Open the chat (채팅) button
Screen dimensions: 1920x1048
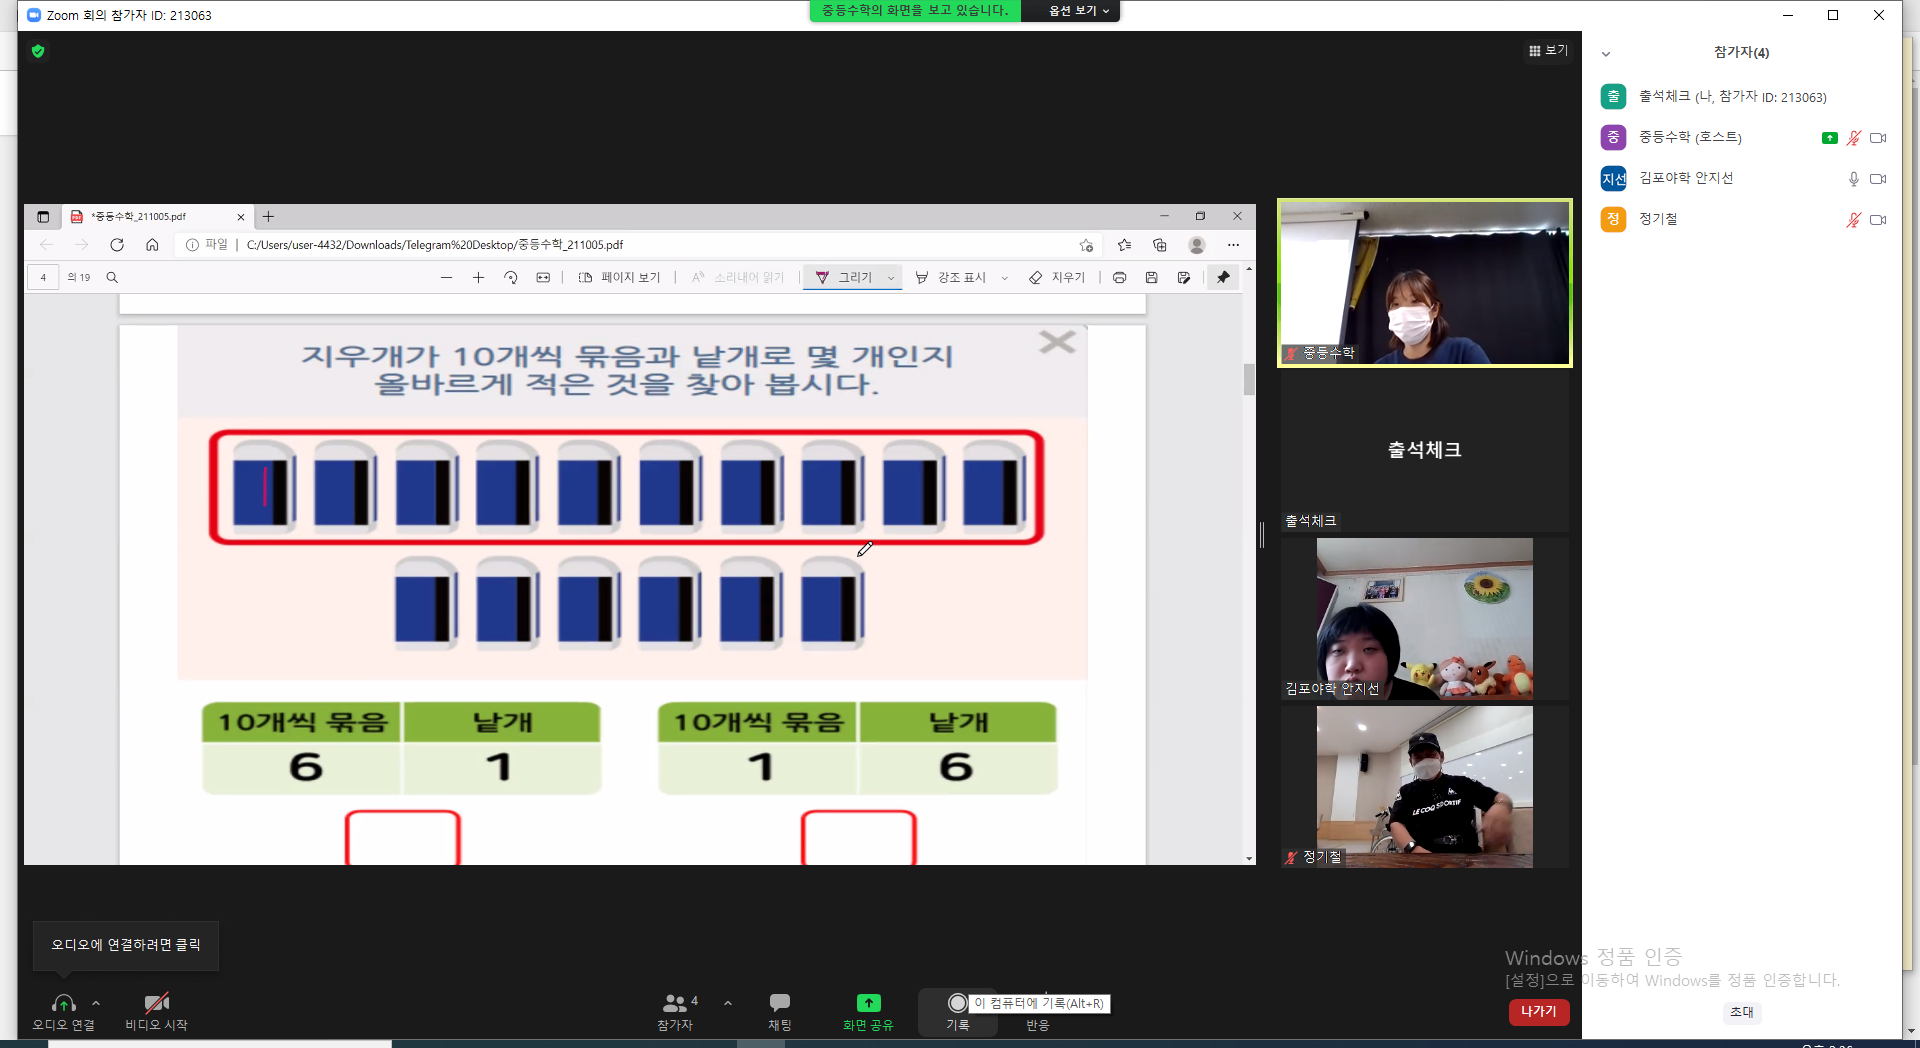pos(780,1011)
